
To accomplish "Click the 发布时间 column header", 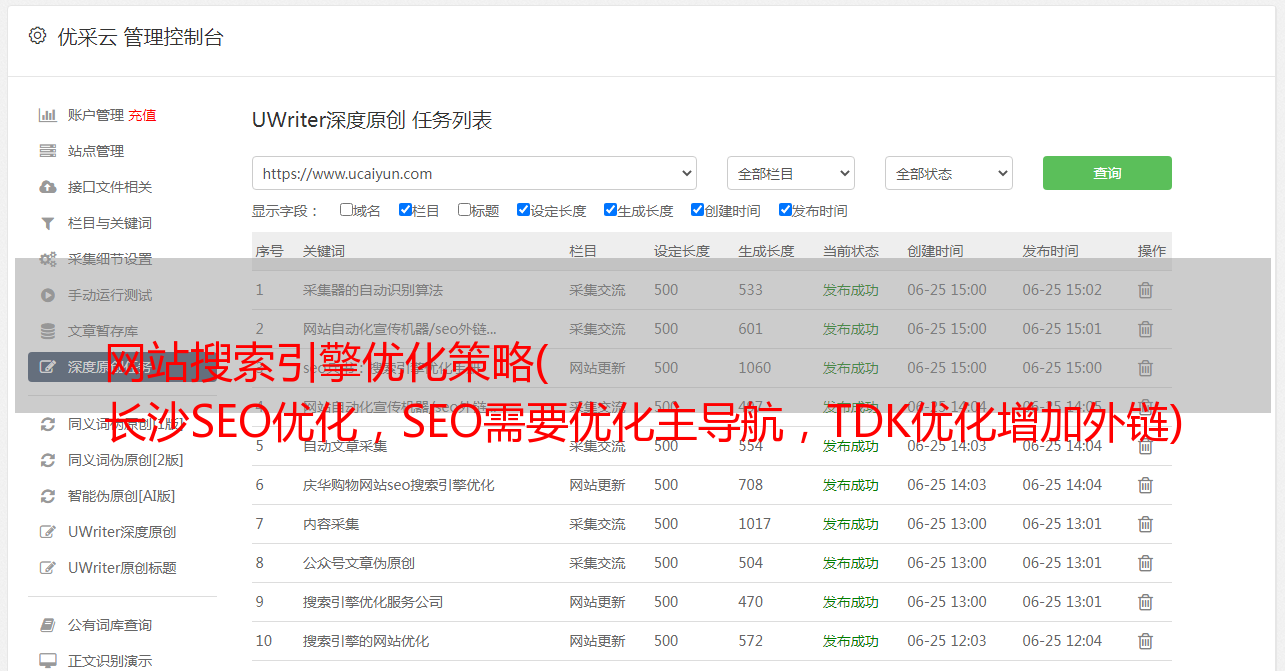I will pos(1050,251).
